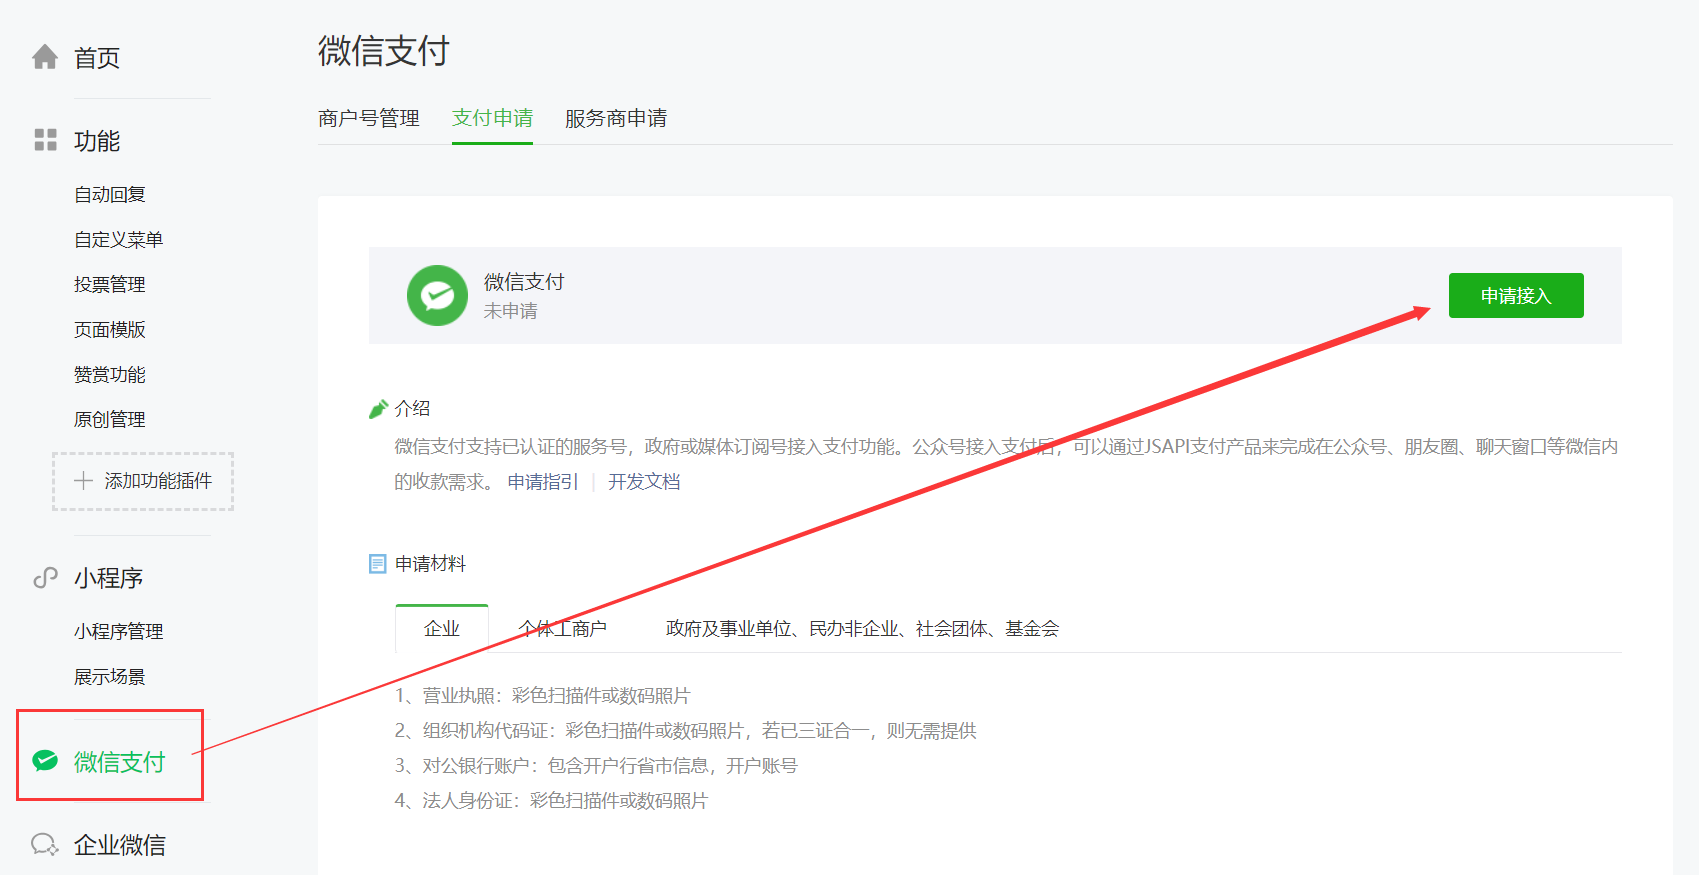Click the 微信支付 page heading
The image size is (1699, 875).
[384, 50]
